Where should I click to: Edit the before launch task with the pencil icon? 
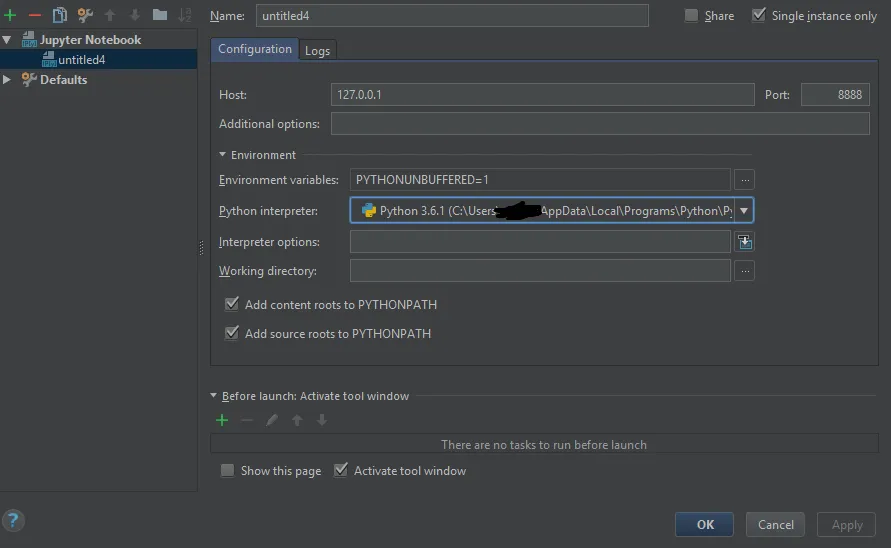pyautogui.click(x=272, y=420)
